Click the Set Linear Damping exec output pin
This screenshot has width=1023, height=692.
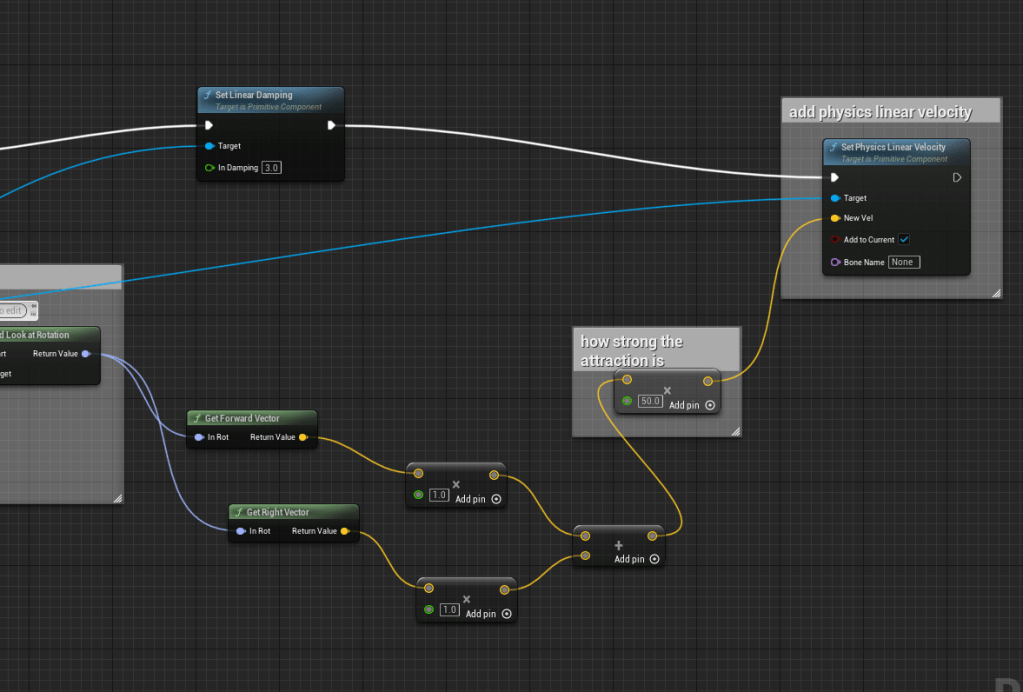pyautogui.click(x=331, y=126)
